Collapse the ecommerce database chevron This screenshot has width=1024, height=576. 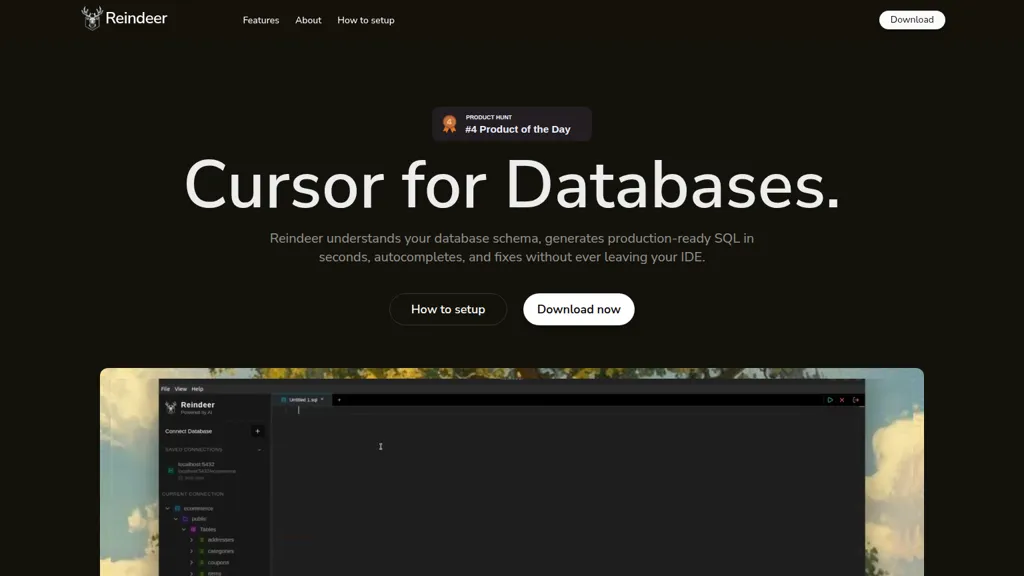coord(167,508)
